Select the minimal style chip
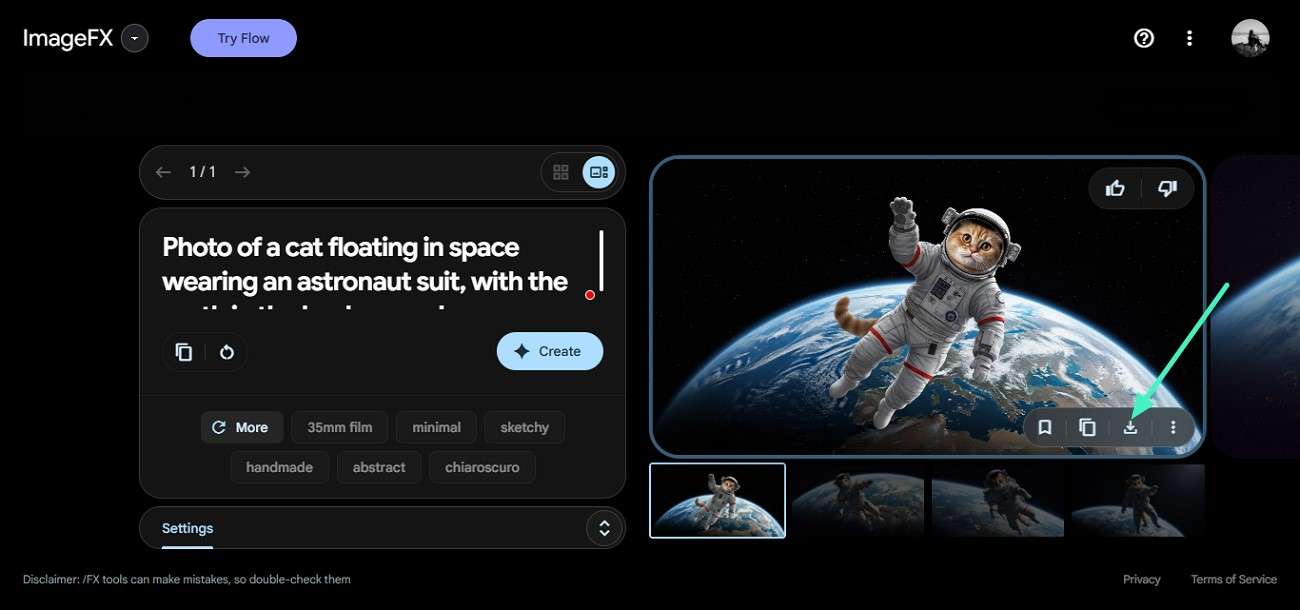This screenshot has width=1300, height=610. click(436, 427)
